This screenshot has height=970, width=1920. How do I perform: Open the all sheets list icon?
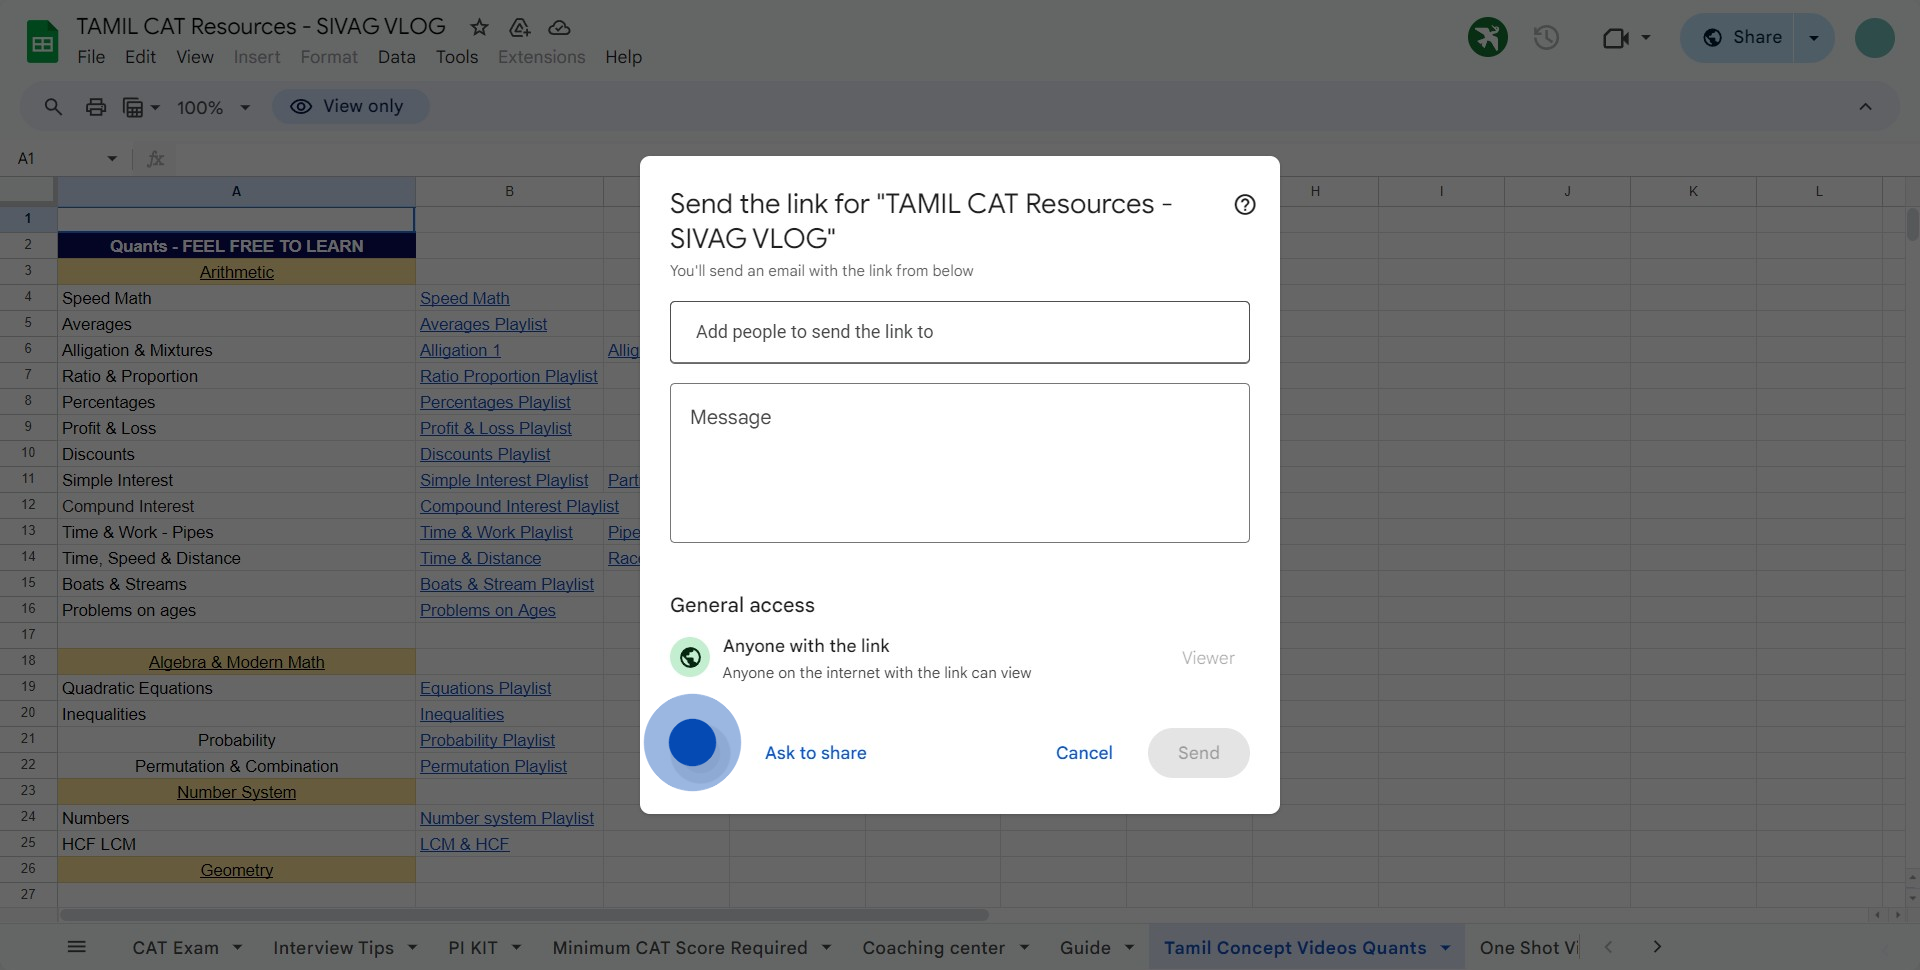(x=77, y=947)
